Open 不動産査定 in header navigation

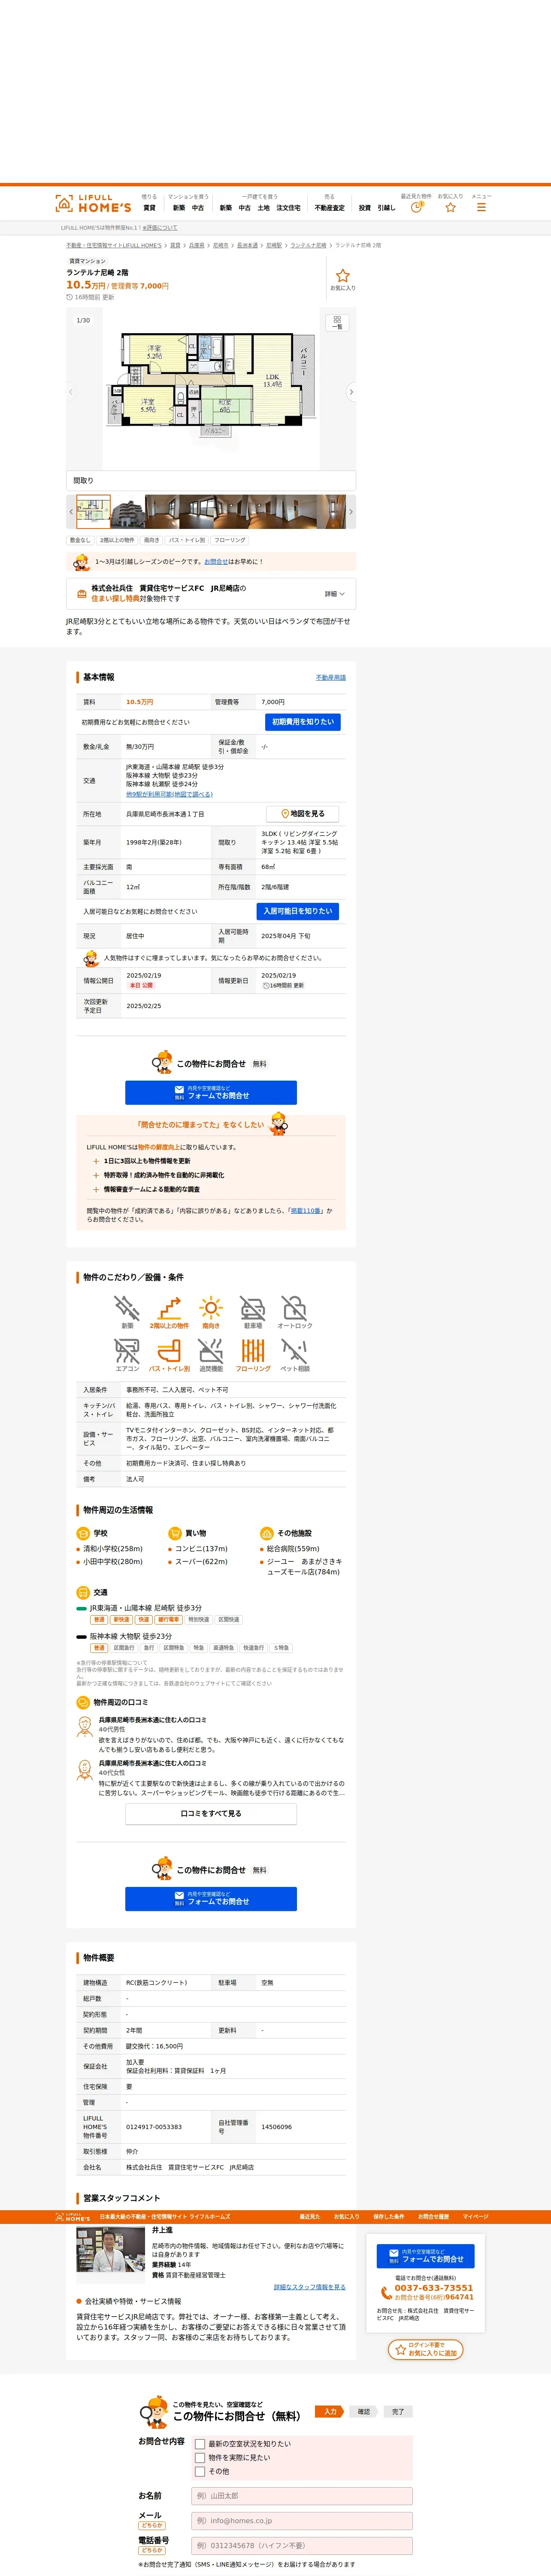(329, 208)
